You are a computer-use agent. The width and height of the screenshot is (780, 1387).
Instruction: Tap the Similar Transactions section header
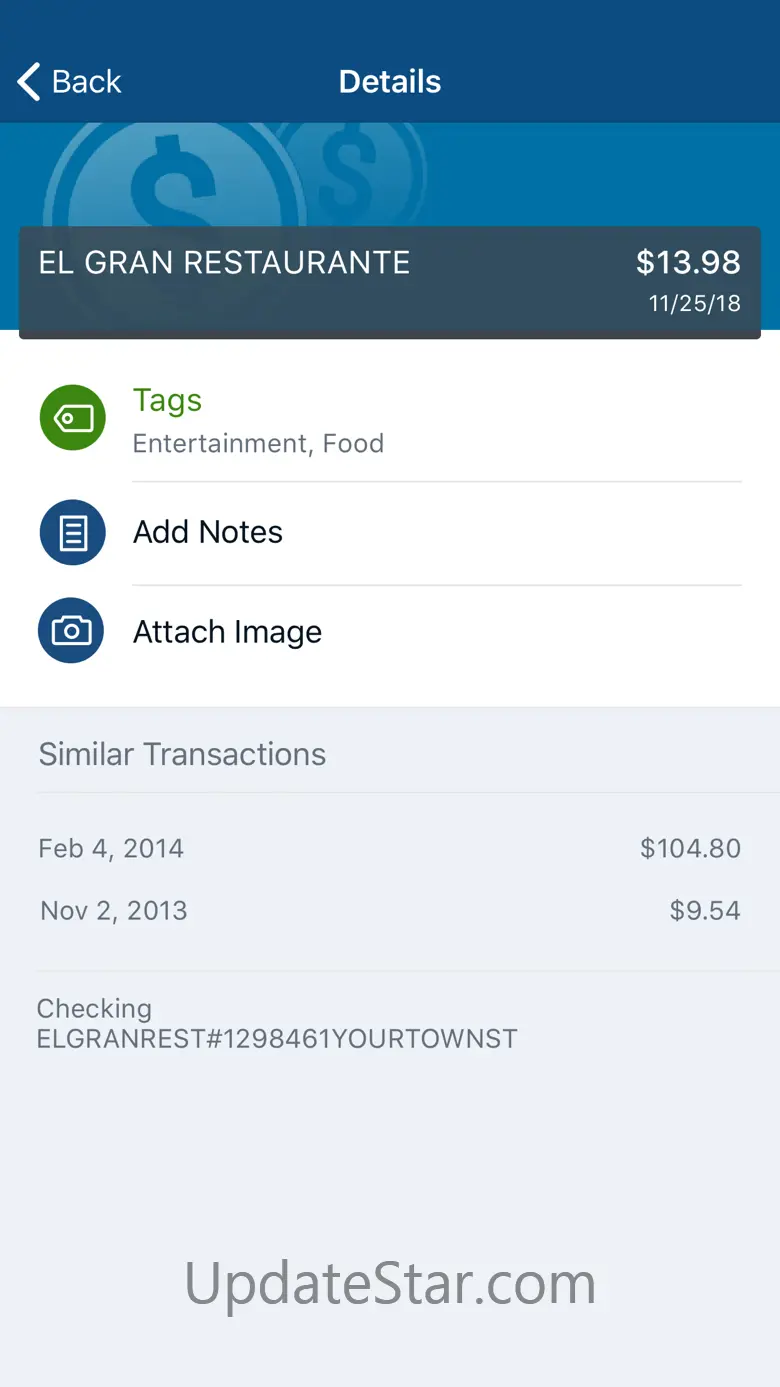pyautogui.click(x=182, y=754)
